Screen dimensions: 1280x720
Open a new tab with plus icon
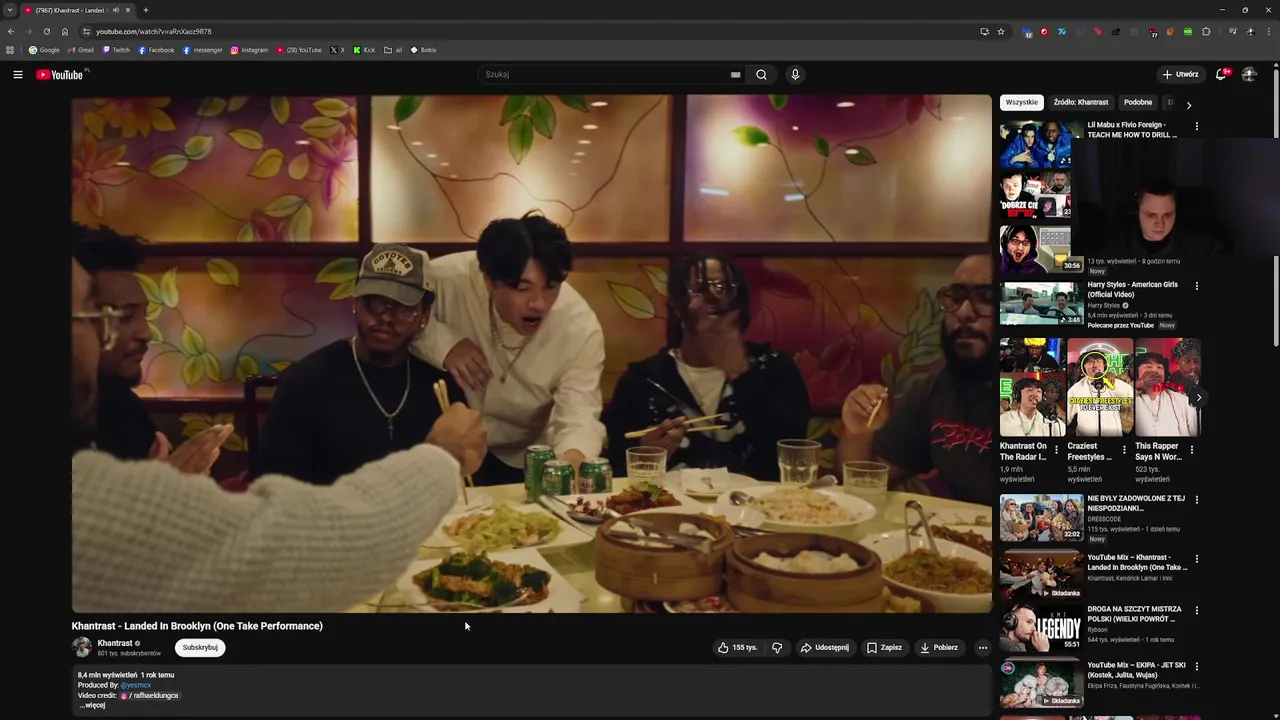146,10
